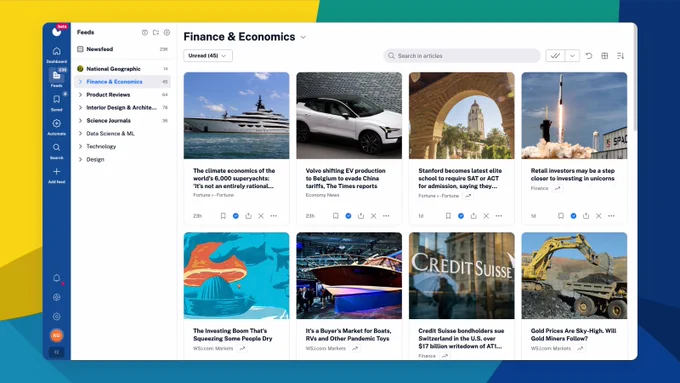This screenshot has width=680, height=383.
Task: Expand the Science Journals folder
Action: (x=80, y=121)
